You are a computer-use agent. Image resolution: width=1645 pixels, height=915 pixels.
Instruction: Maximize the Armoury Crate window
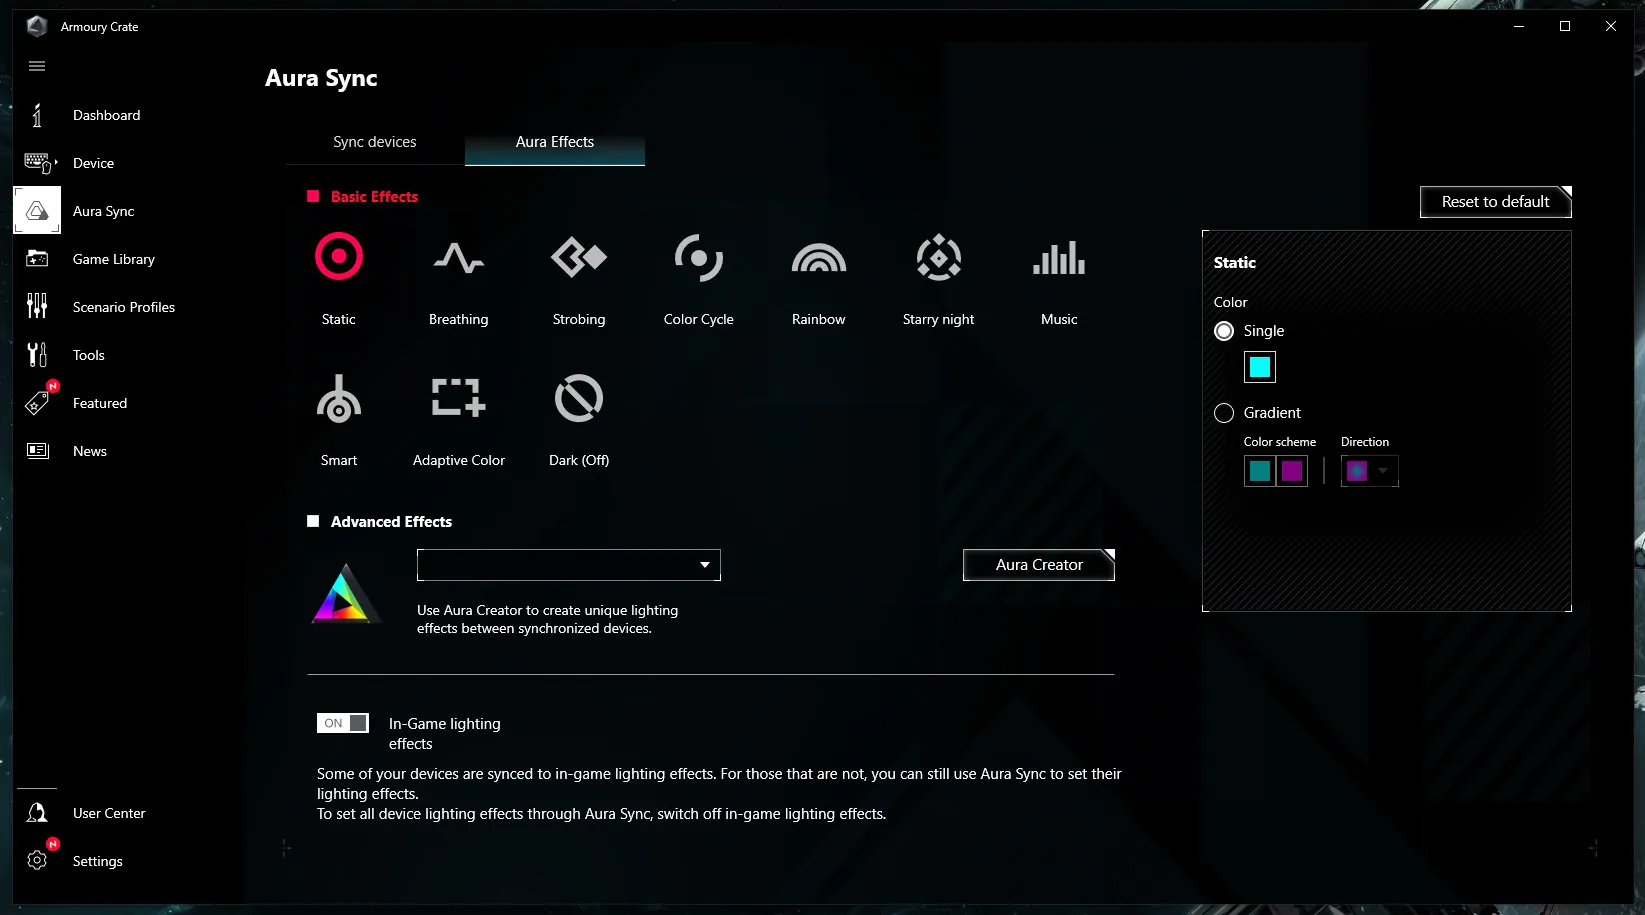pos(1565,26)
